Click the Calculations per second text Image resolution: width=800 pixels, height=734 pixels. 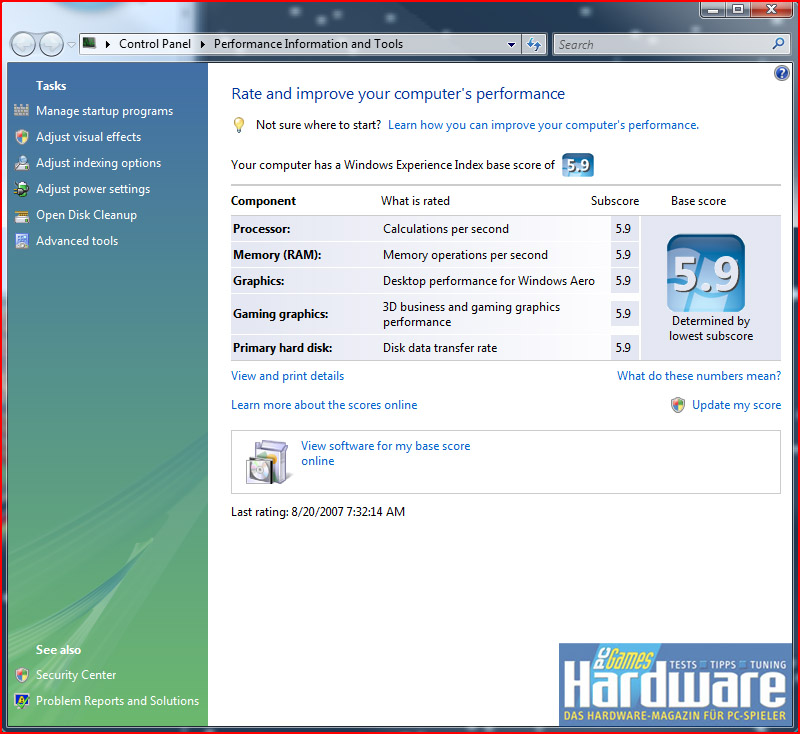446,229
